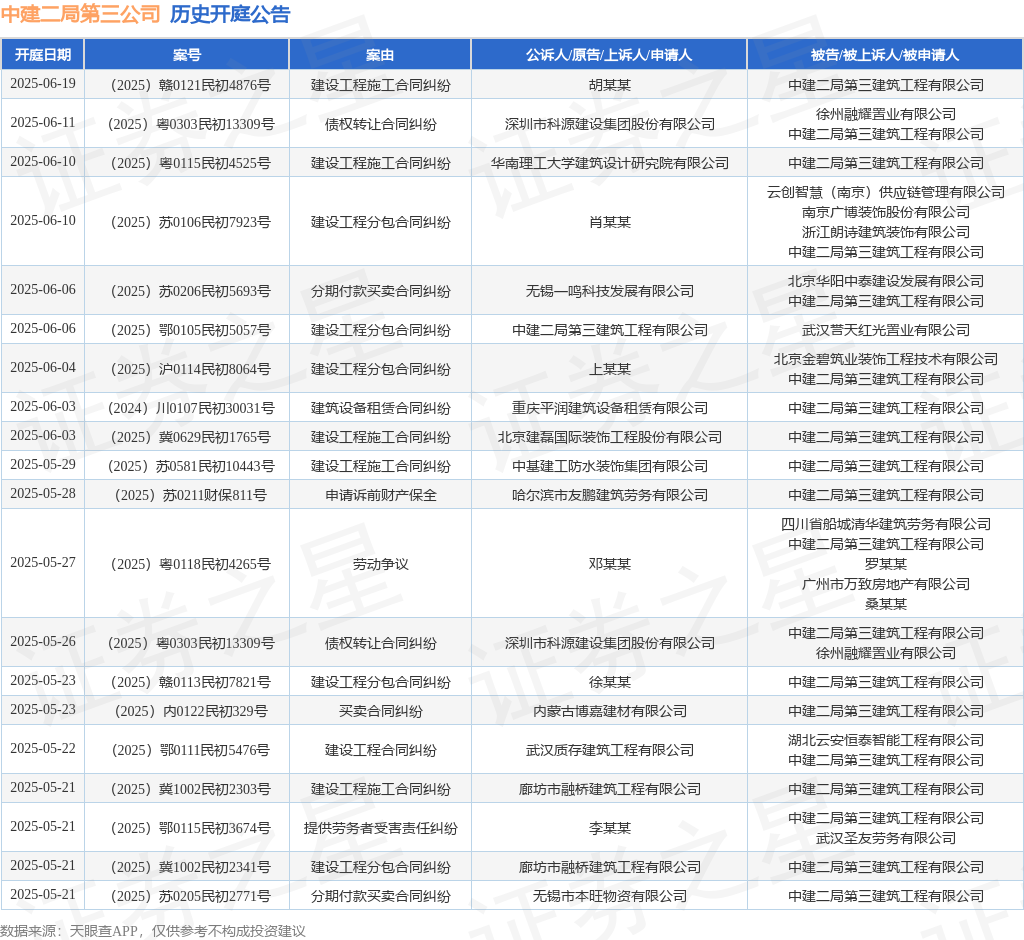
Task: Click plaintiff 北京建磊国际装饰工程股份有限公司
Action: tap(610, 437)
